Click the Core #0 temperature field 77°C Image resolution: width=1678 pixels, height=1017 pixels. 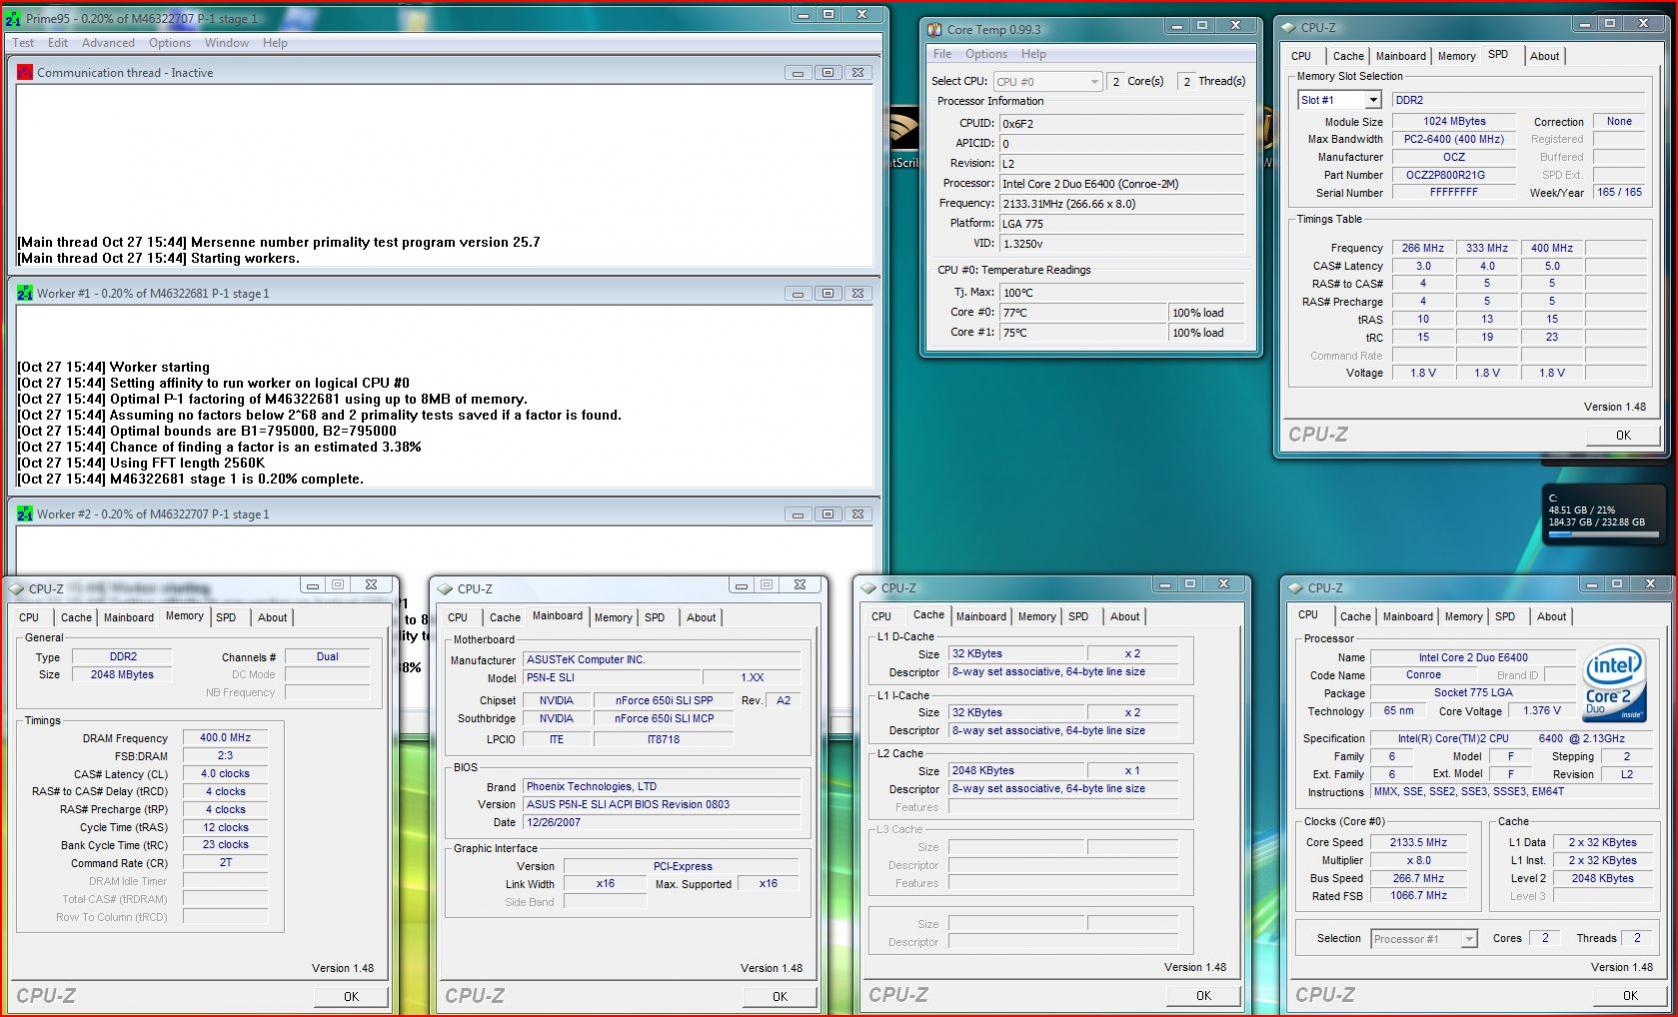[x=1083, y=312]
